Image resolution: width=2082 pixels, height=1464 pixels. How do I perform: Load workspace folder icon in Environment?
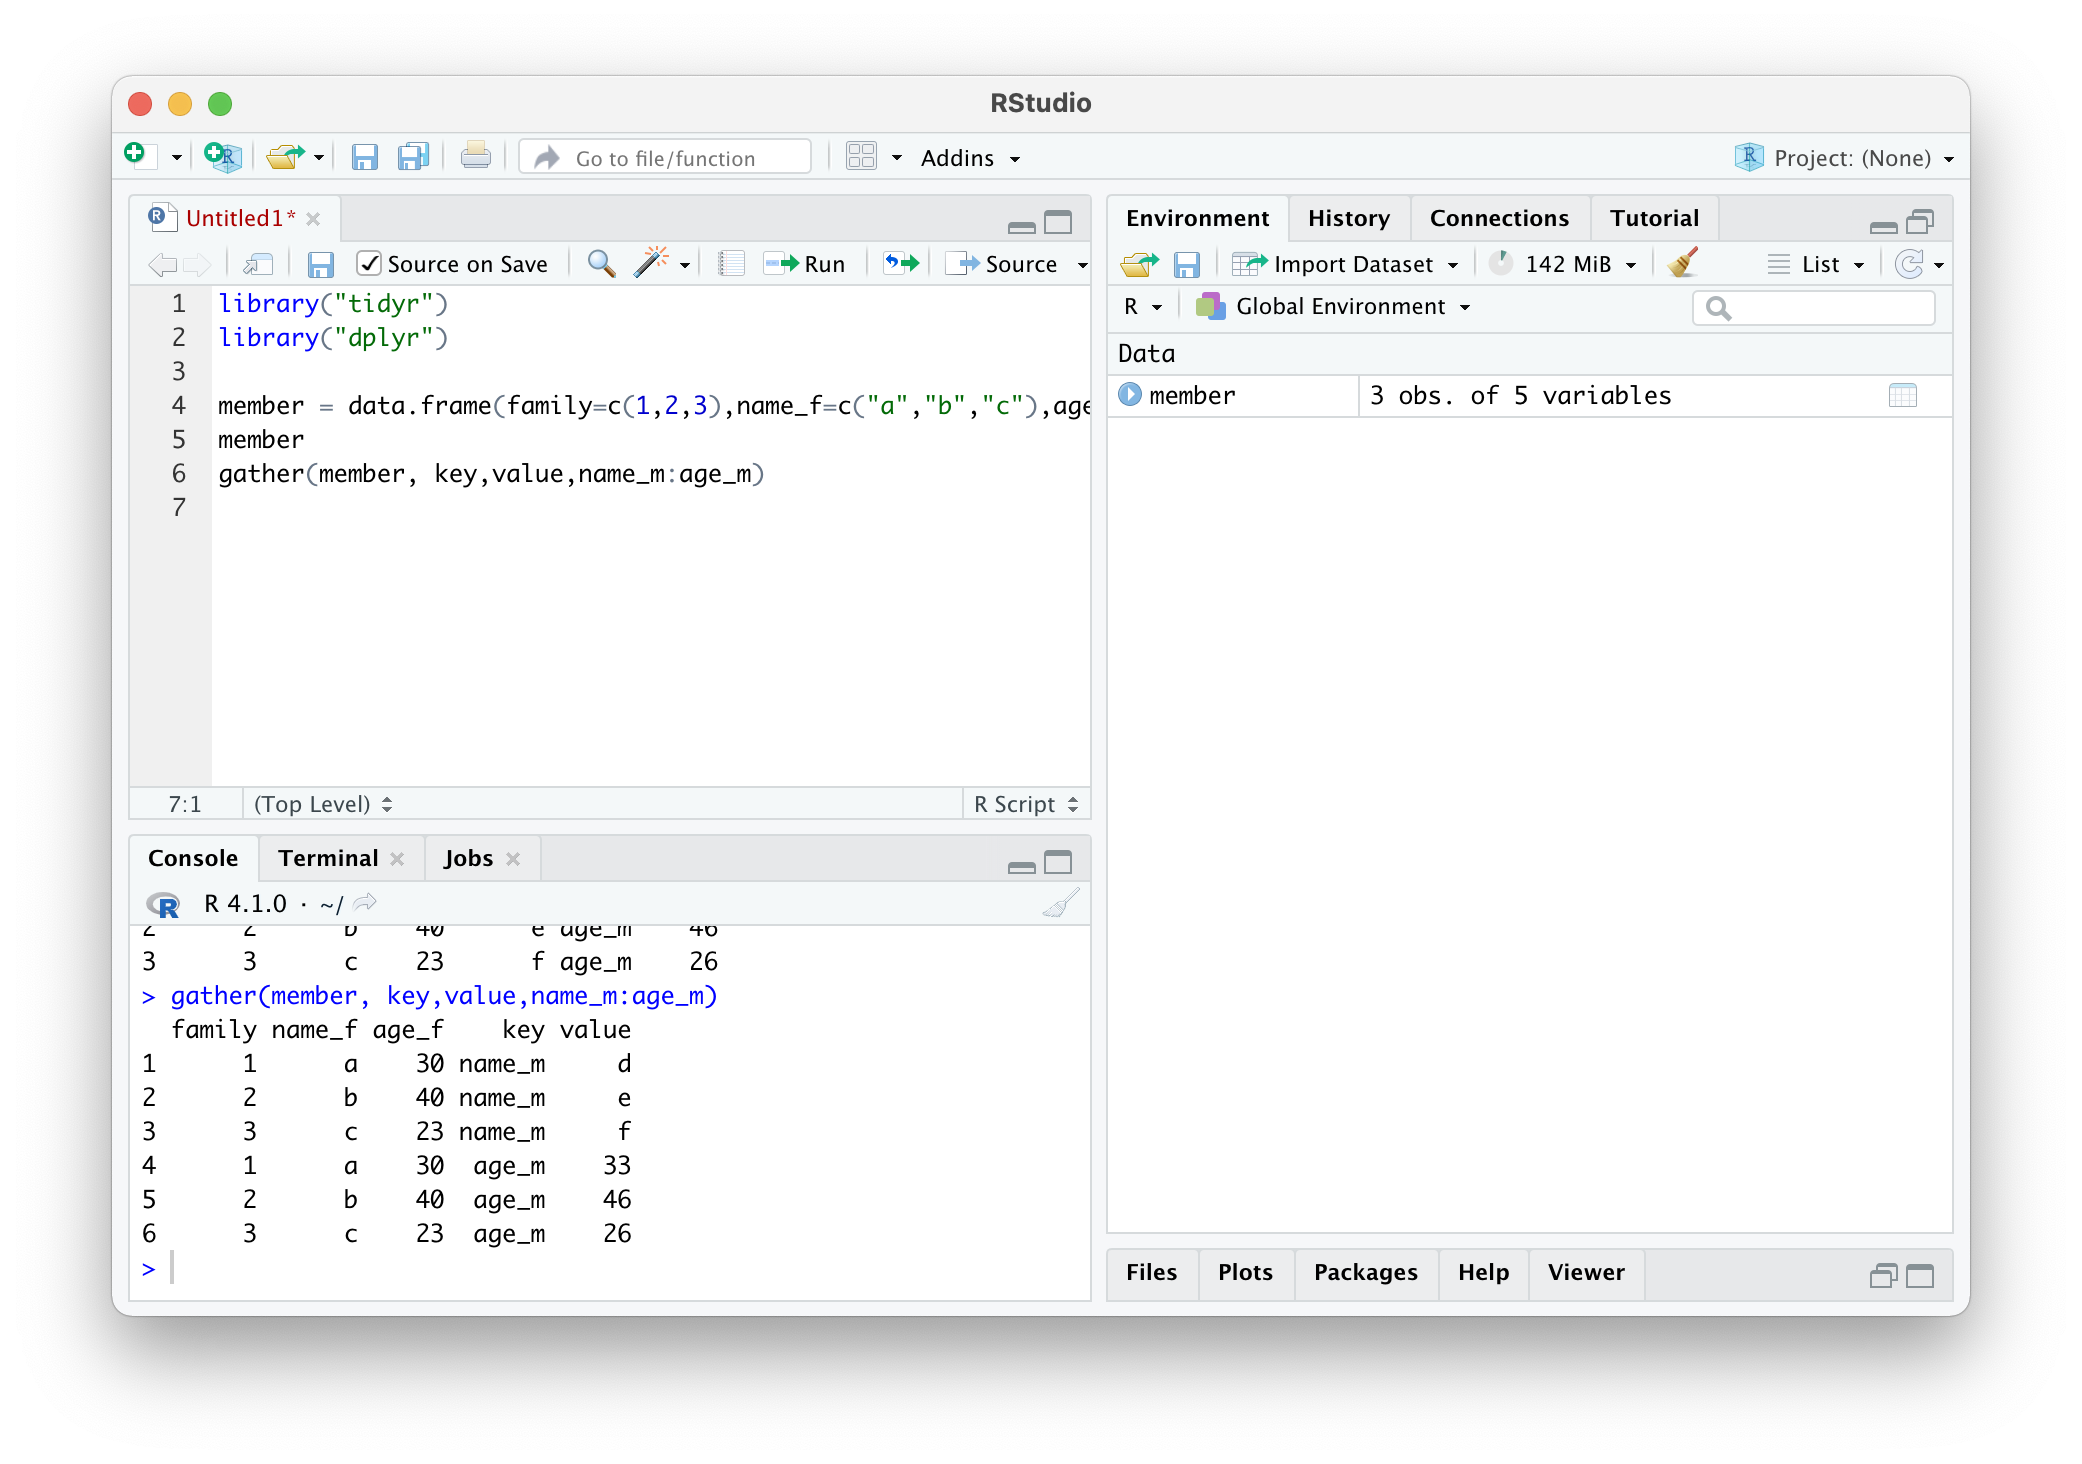(1139, 264)
